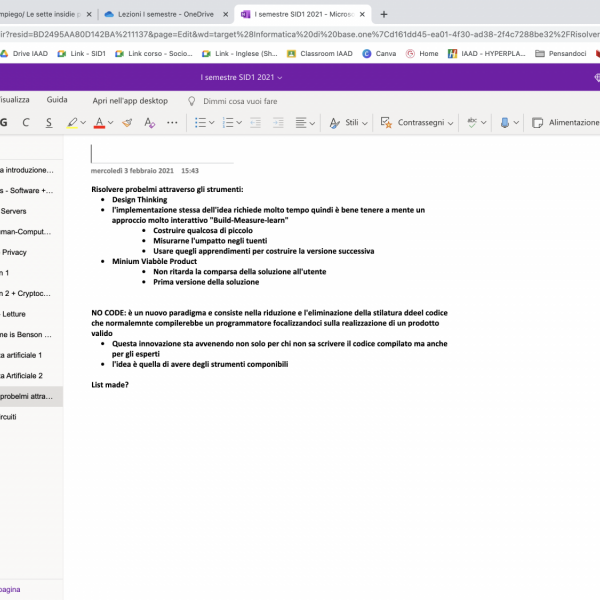The image size is (600, 600).
Task: Toggle underline formatting S button
Action: pos(49,122)
